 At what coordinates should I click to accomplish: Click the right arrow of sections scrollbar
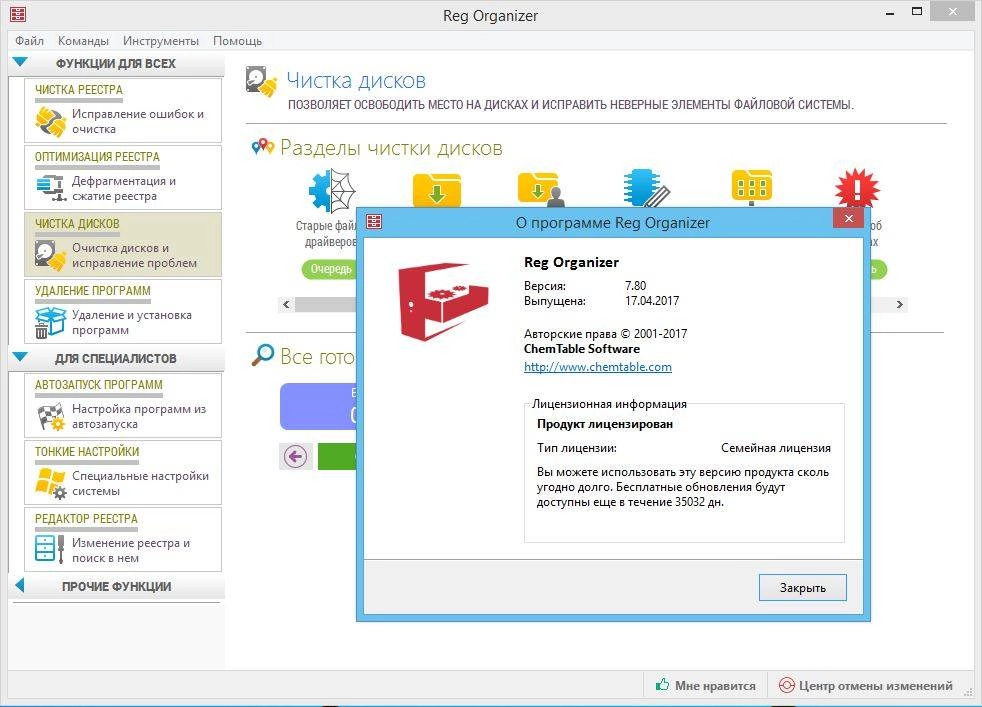(899, 304)
